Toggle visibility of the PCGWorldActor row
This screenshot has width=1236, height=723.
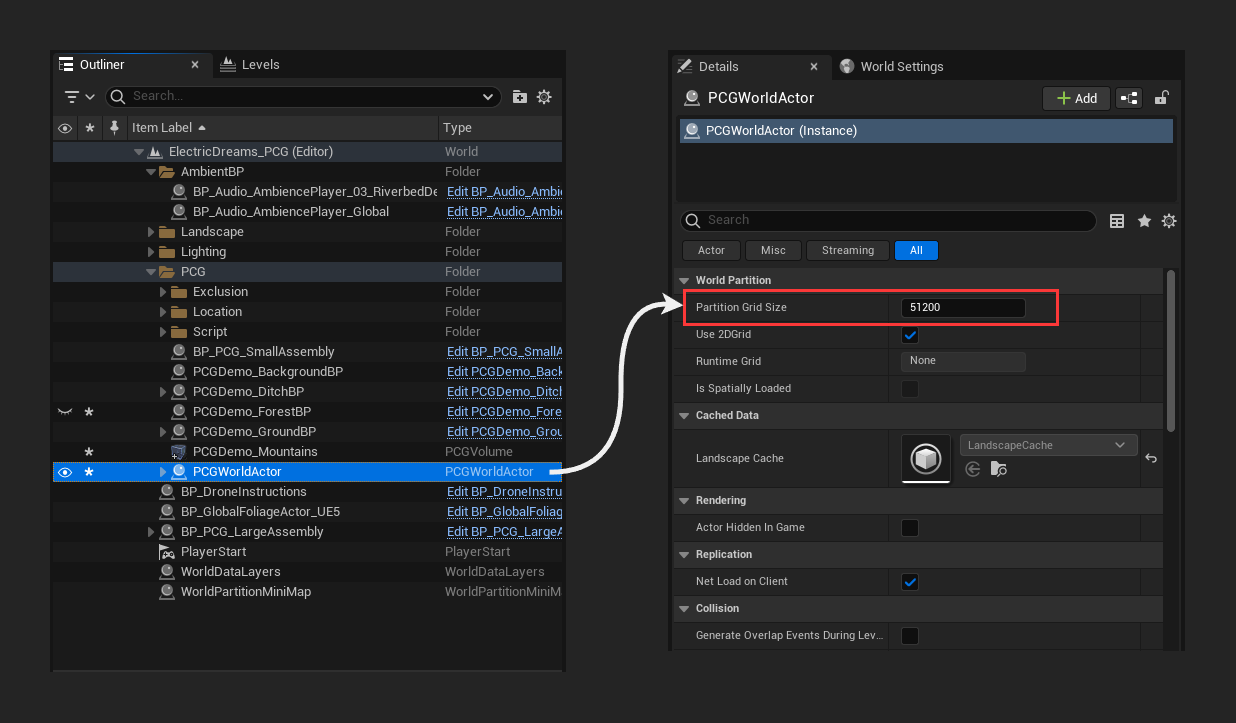click(65, 471)
